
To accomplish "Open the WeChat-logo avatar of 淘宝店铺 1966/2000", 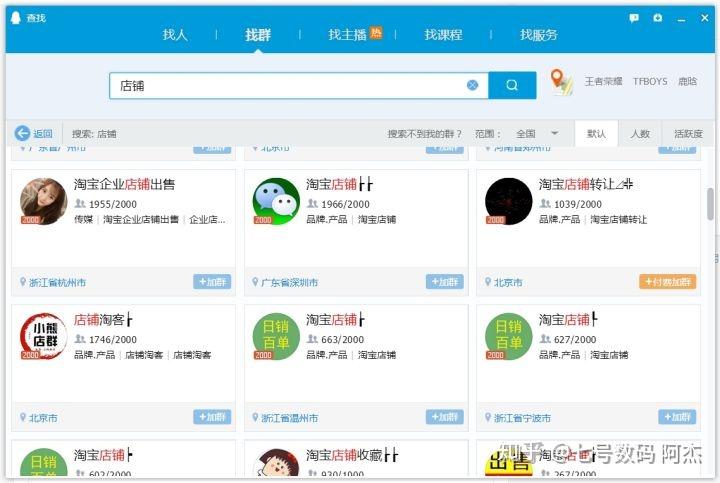I will (x=276, y=201).
